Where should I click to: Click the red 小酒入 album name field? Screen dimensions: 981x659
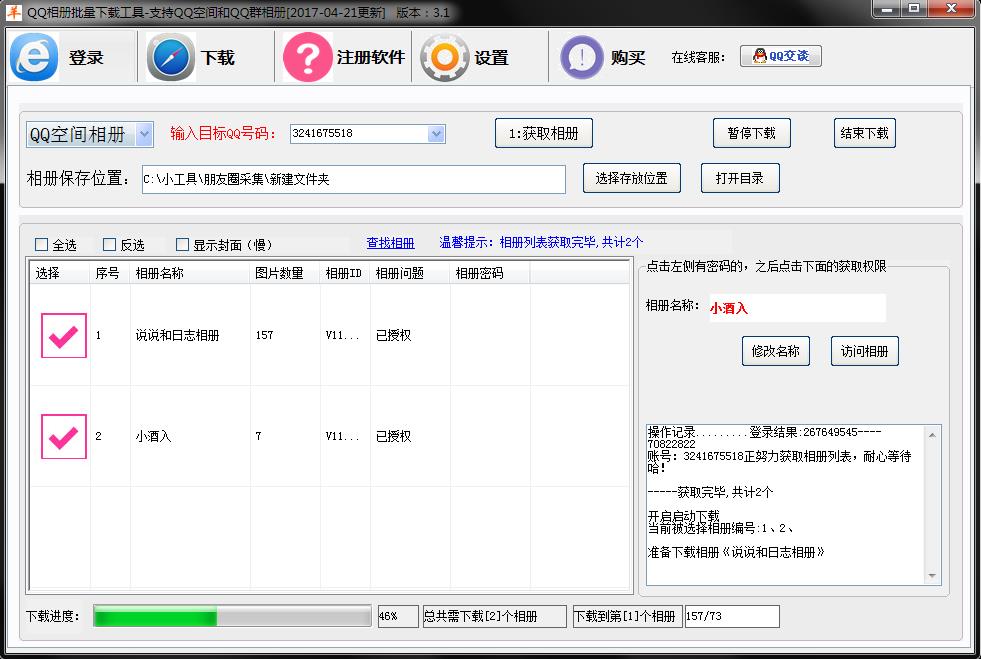pyautogui.click(x=797, y=308)
